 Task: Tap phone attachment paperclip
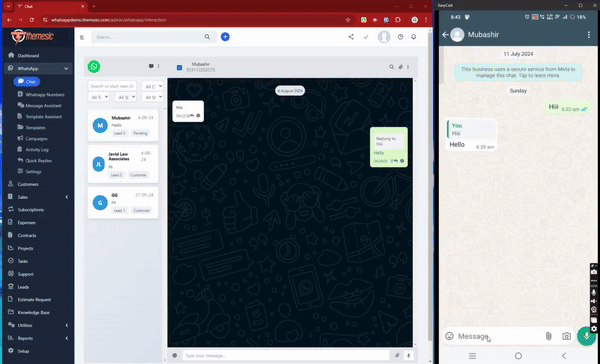(x=548, y=336)
